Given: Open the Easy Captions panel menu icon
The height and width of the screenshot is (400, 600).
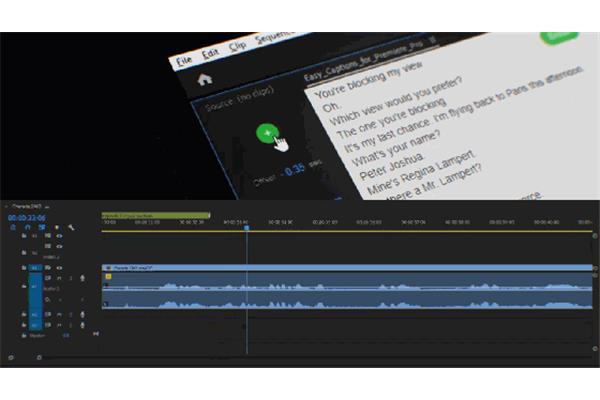Looking at the screenshot, I should (432, 39).
